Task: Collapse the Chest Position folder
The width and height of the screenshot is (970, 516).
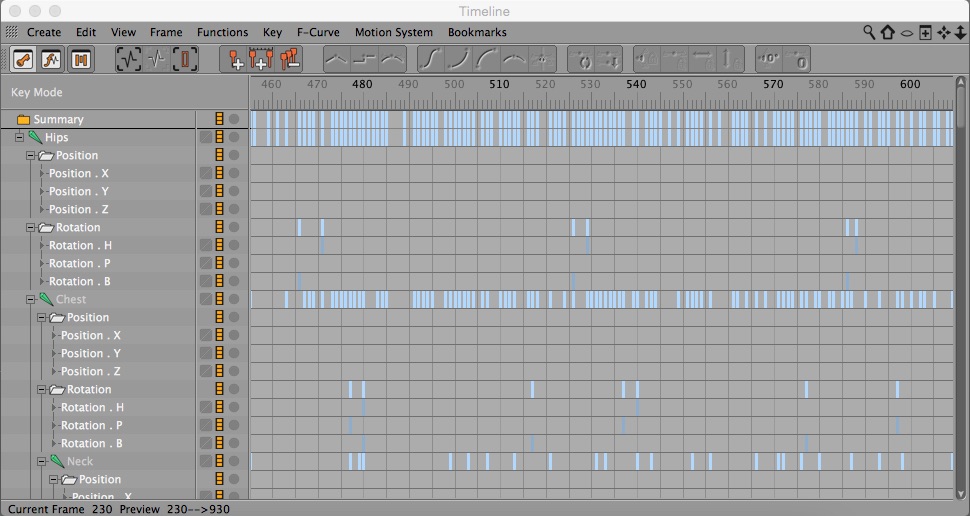Action: coord(41,317)
